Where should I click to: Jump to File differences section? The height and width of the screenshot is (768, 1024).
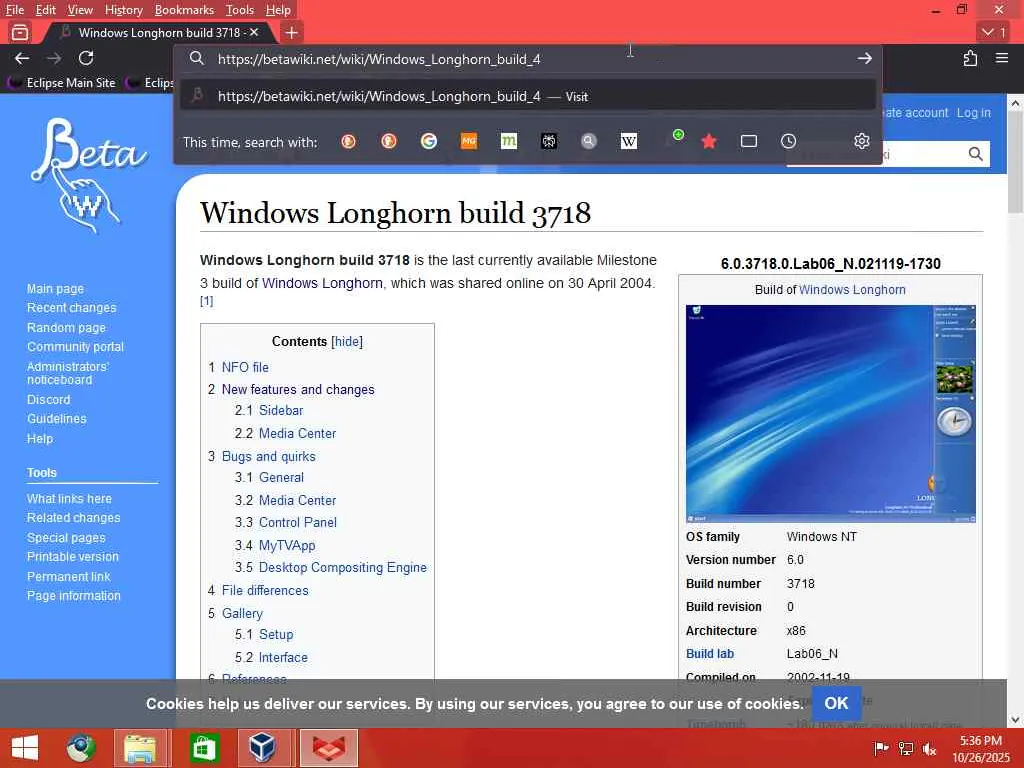(264, 590)
